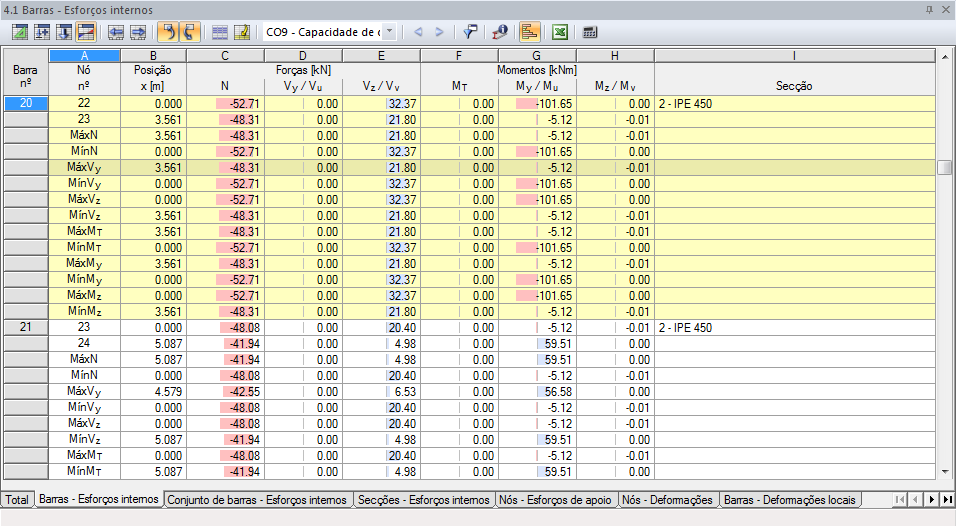The image size is (956, 527).
Task: Select column E header
Action: pos(381,56)
